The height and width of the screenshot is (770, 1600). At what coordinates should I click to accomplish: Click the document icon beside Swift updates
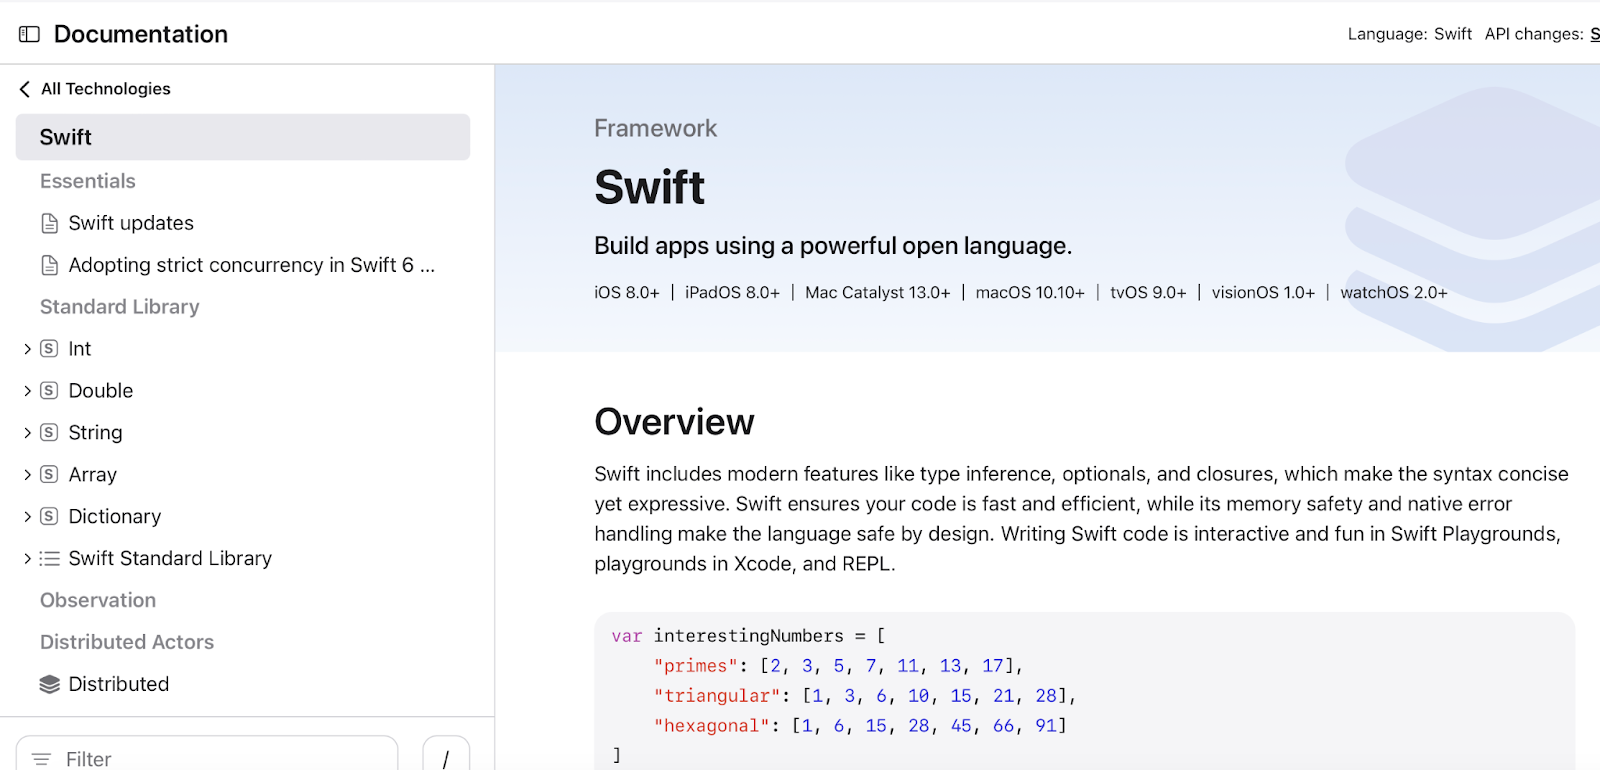click(x=49, y=223)
